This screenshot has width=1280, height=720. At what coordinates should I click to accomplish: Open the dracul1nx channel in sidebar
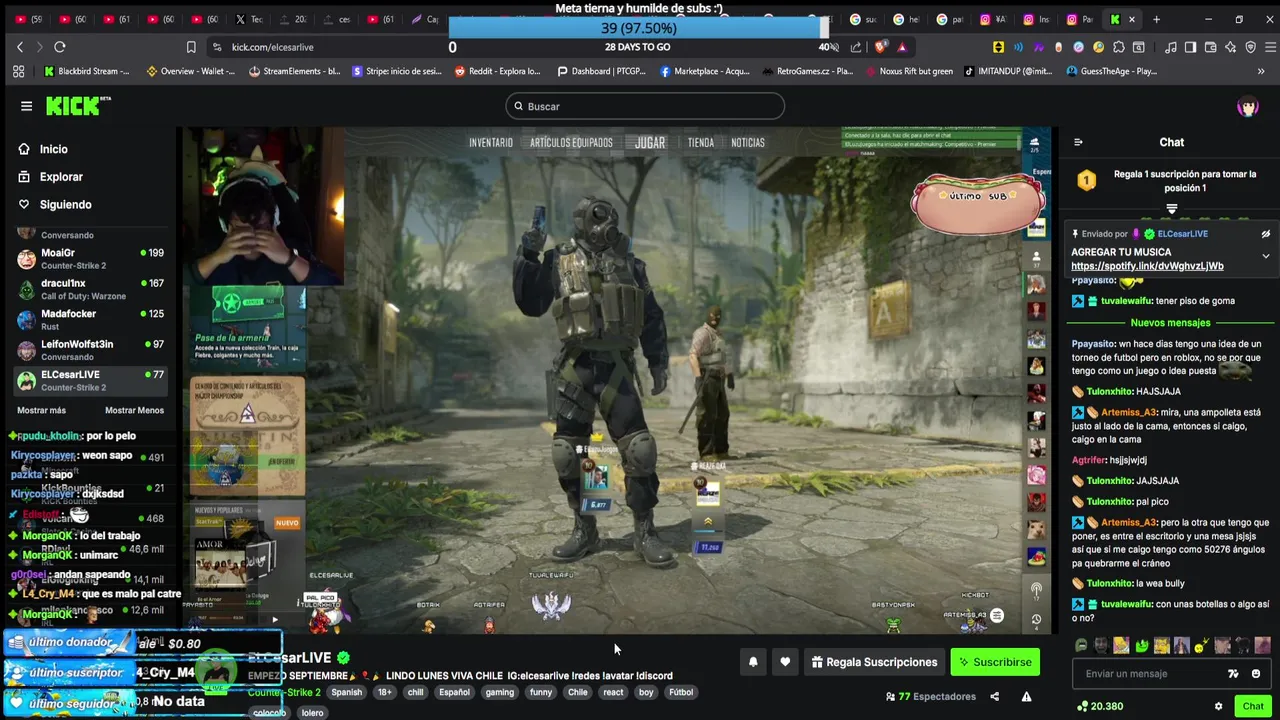(x=90, y=289)
